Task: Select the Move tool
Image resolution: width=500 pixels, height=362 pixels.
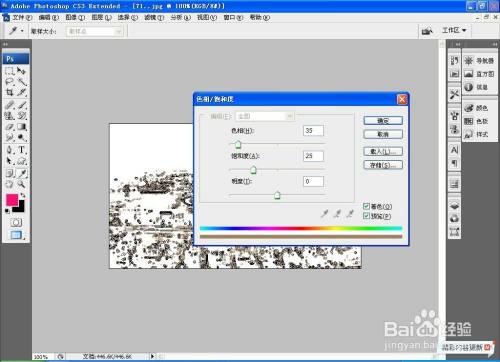Action: 22,71
